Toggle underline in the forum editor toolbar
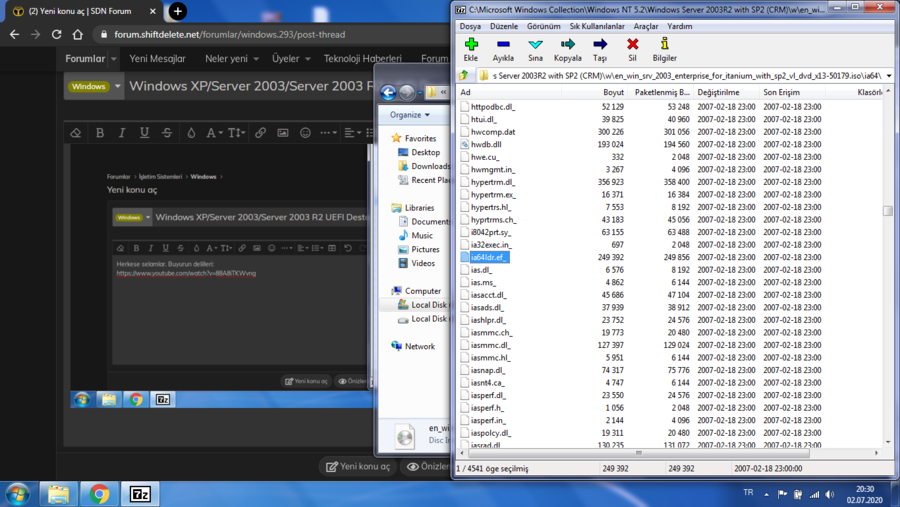Screen dimensions: 900x507 click(144, 133)
